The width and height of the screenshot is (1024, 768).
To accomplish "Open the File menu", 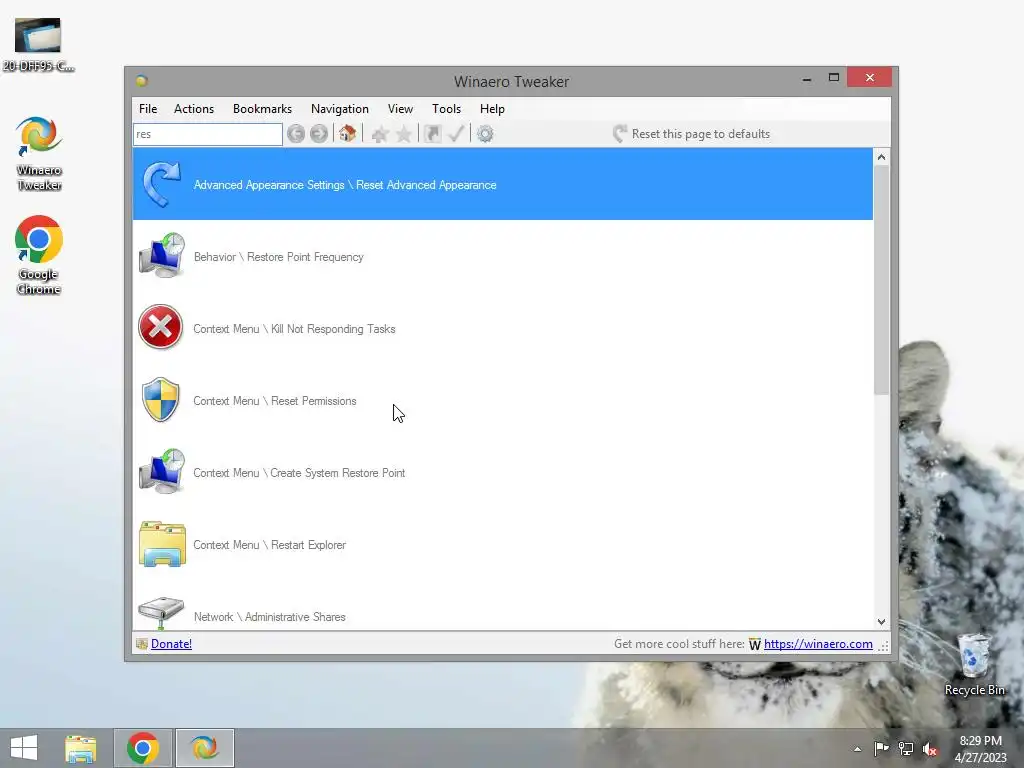I will coord(148,108).
